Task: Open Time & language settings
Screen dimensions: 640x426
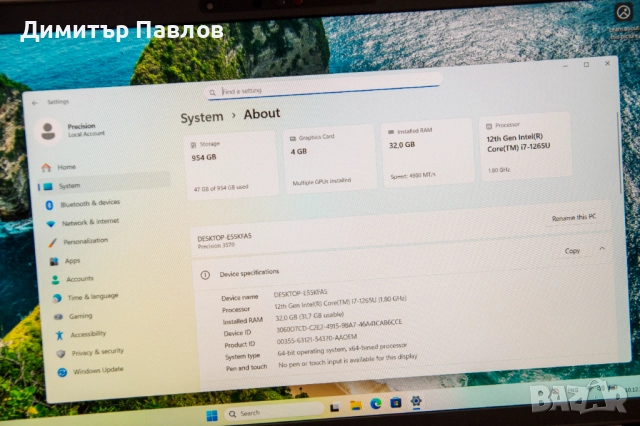Action: click(85, 297)
